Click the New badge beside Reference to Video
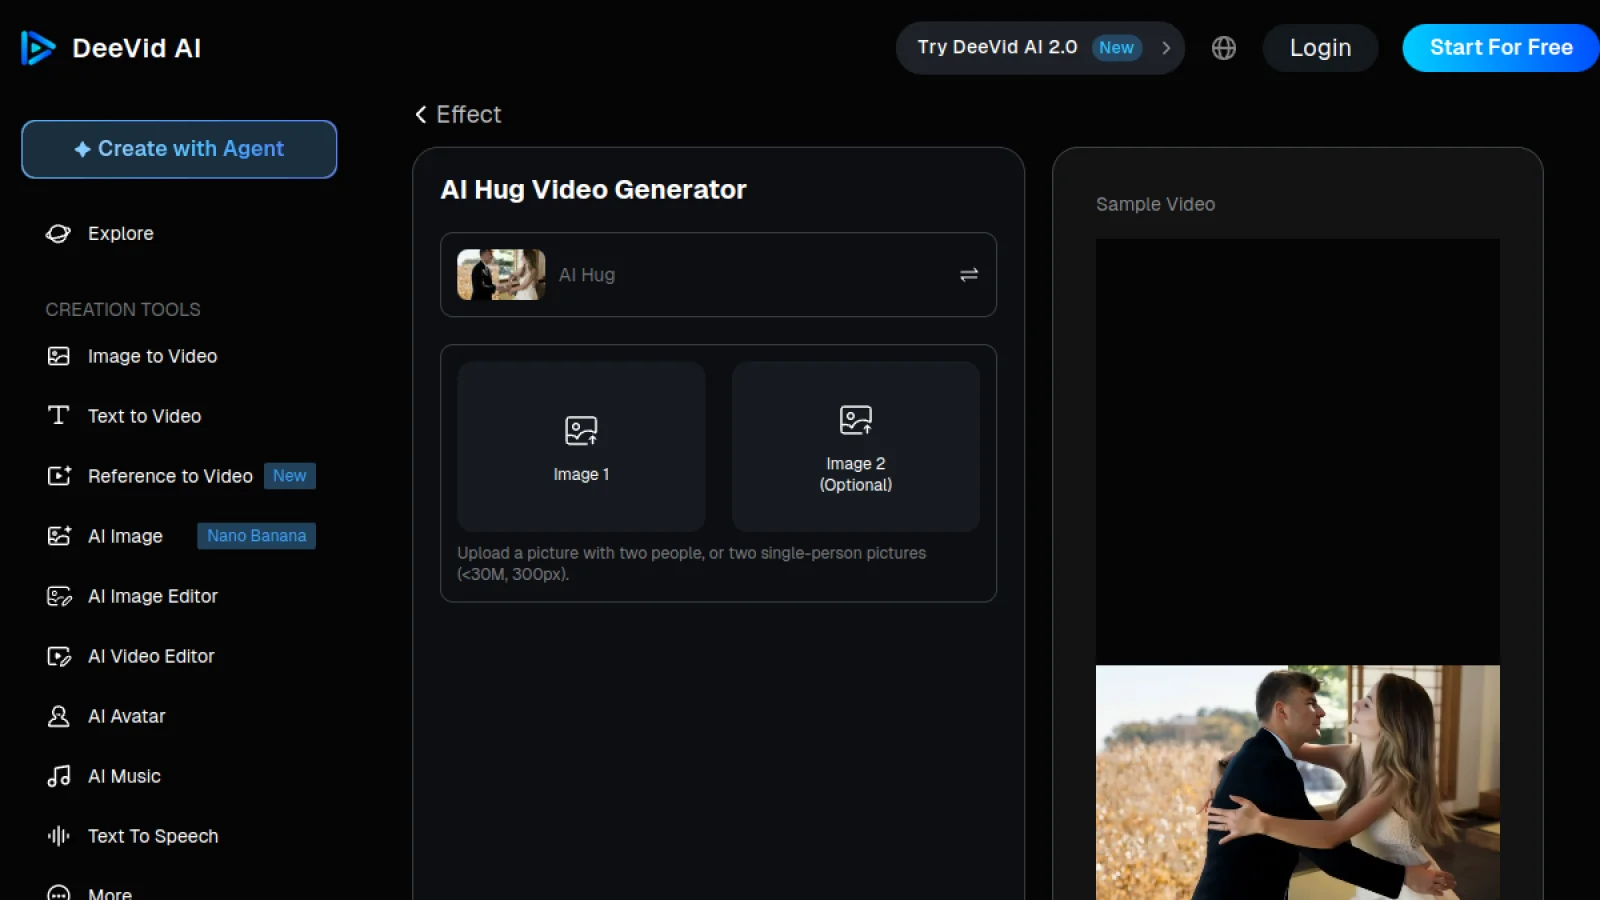The image size is (1600, 900). [290, 476]
